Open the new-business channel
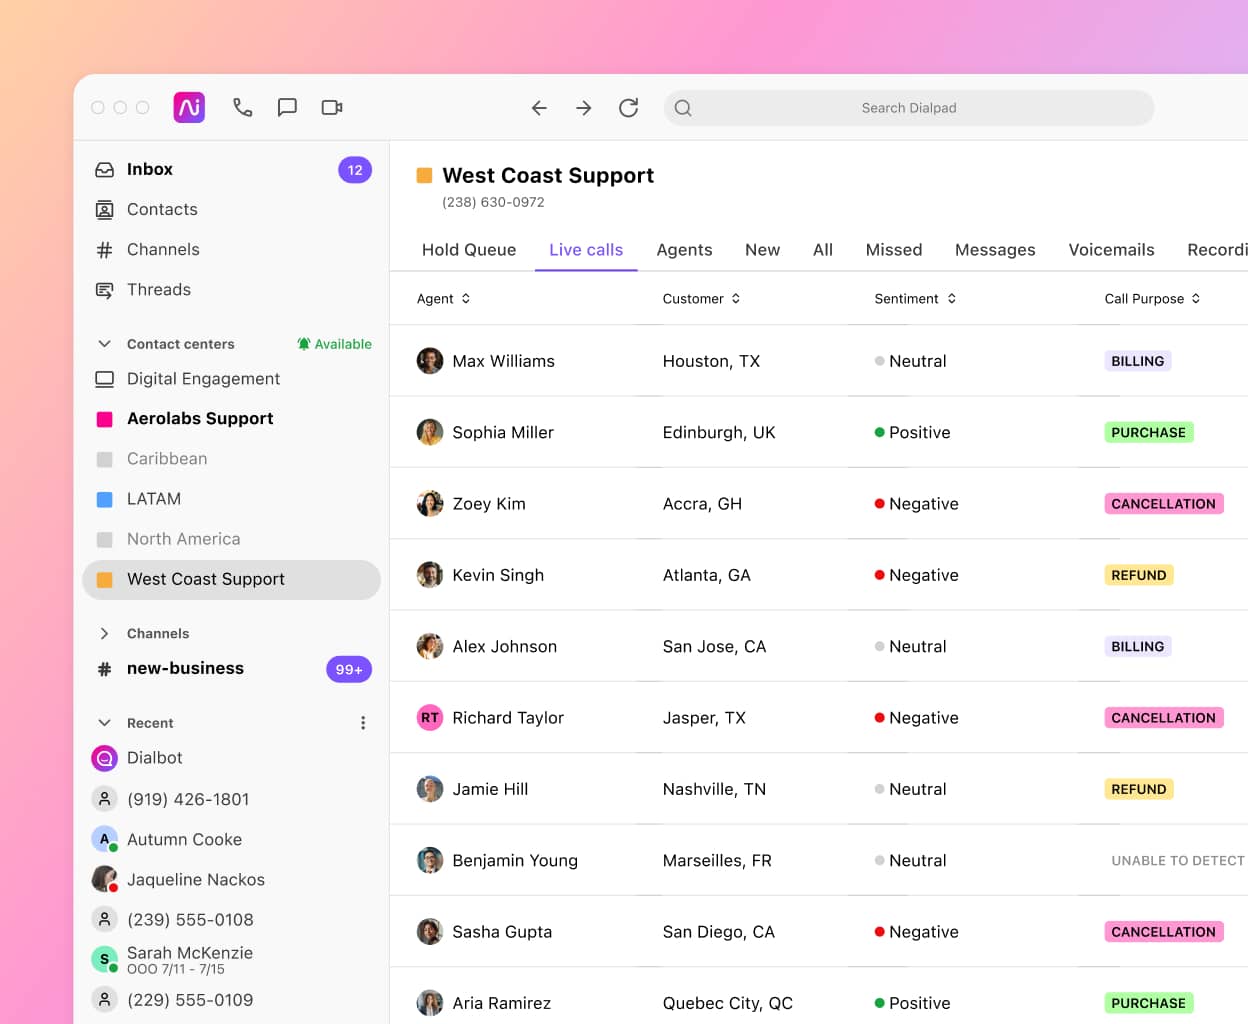 [186, 668]
